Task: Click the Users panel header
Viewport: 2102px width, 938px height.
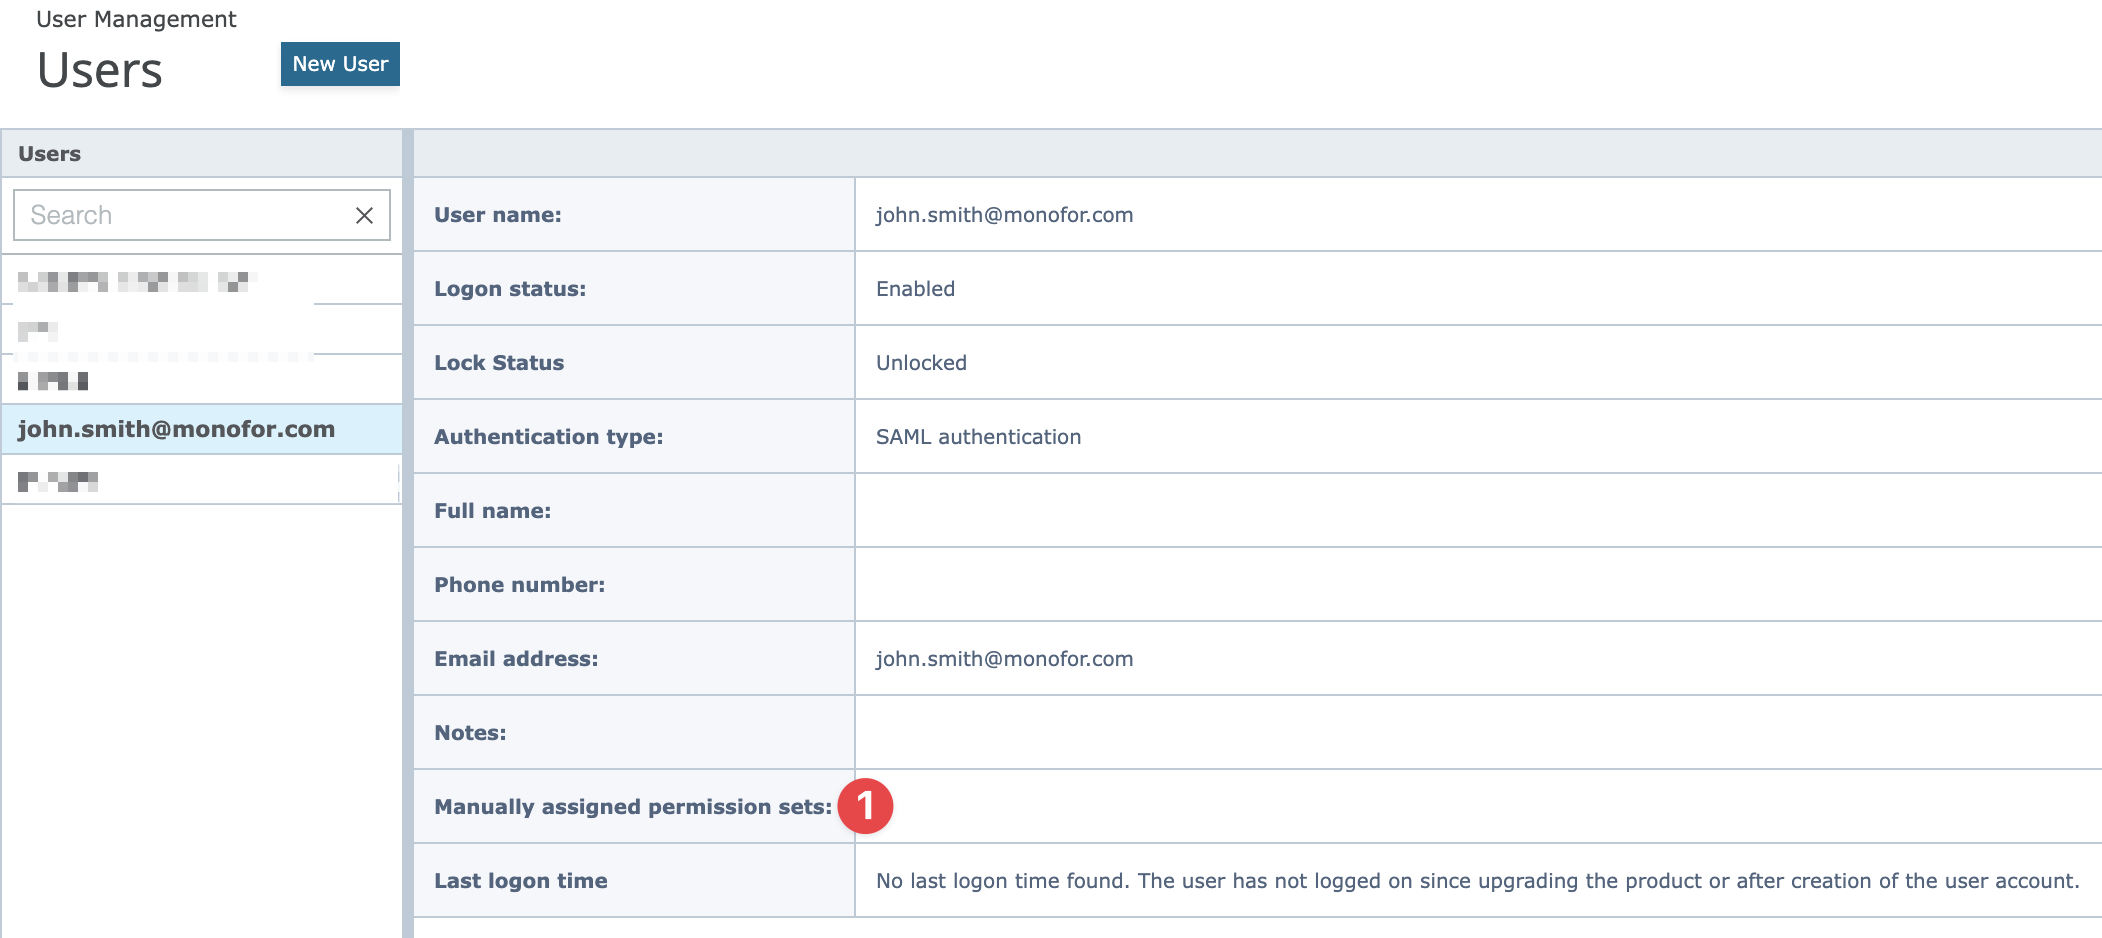Action: [51, 153]
